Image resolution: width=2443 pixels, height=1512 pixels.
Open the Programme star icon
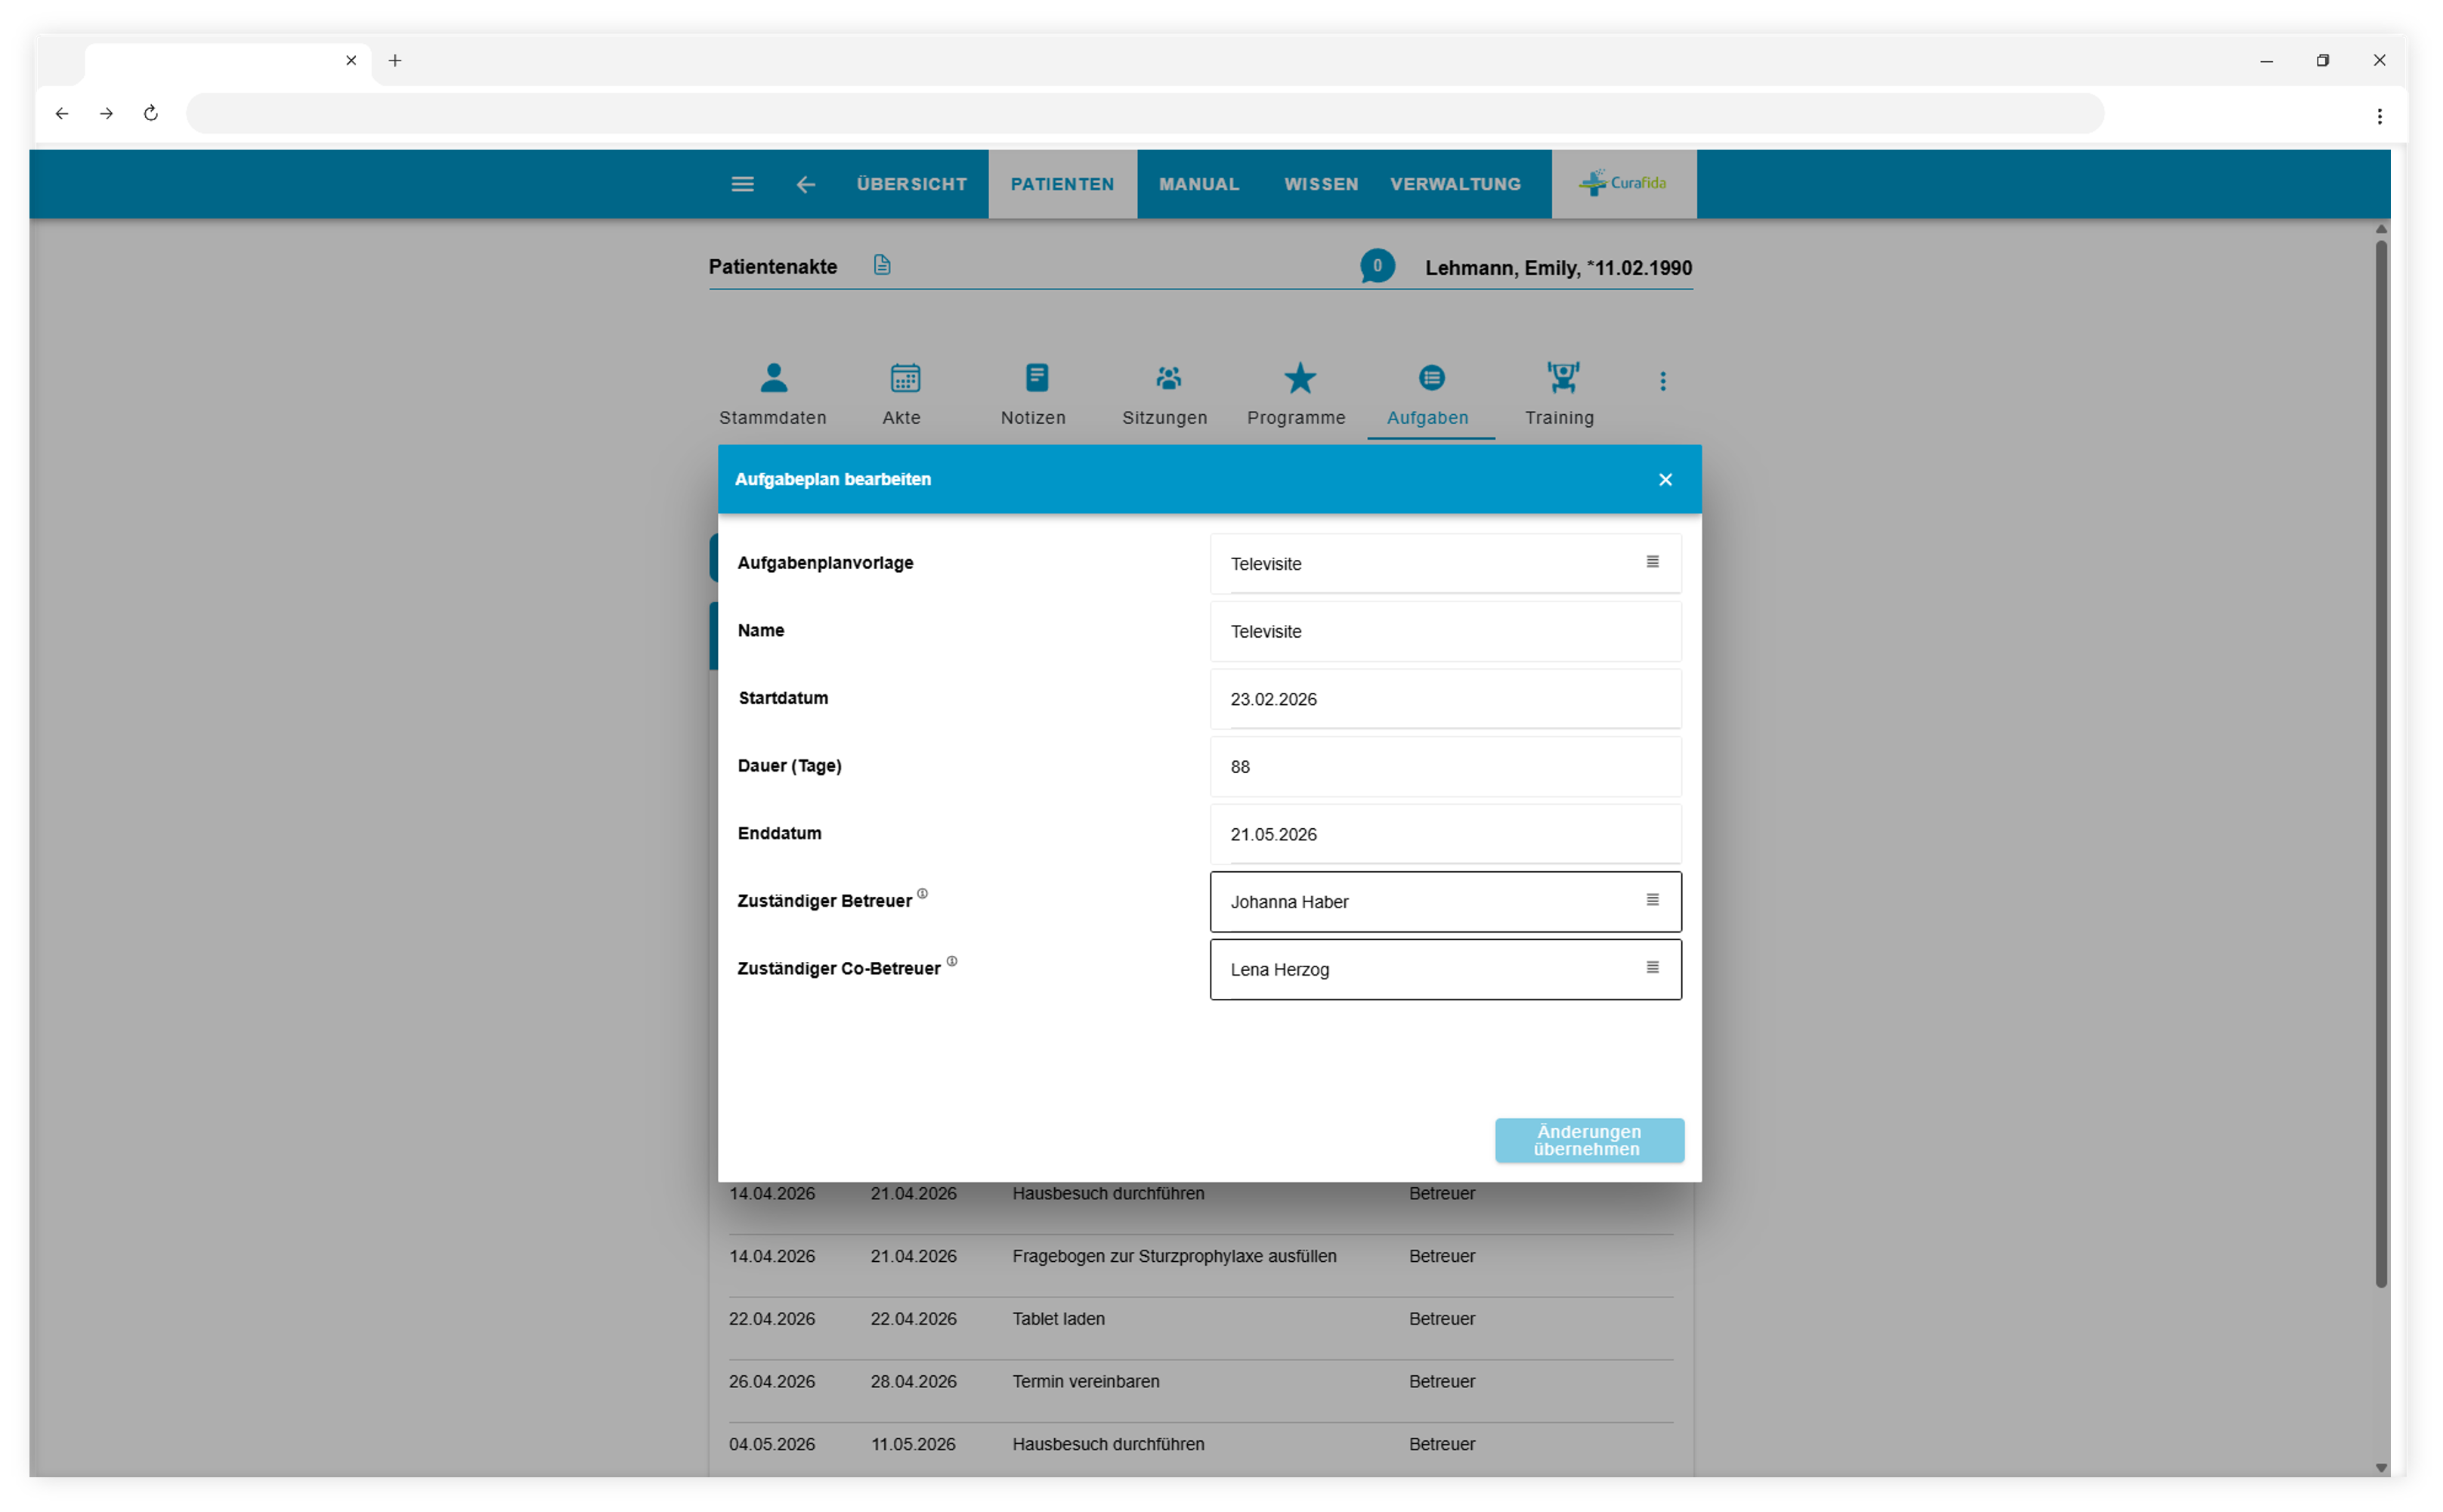[x=1299, y=378]
